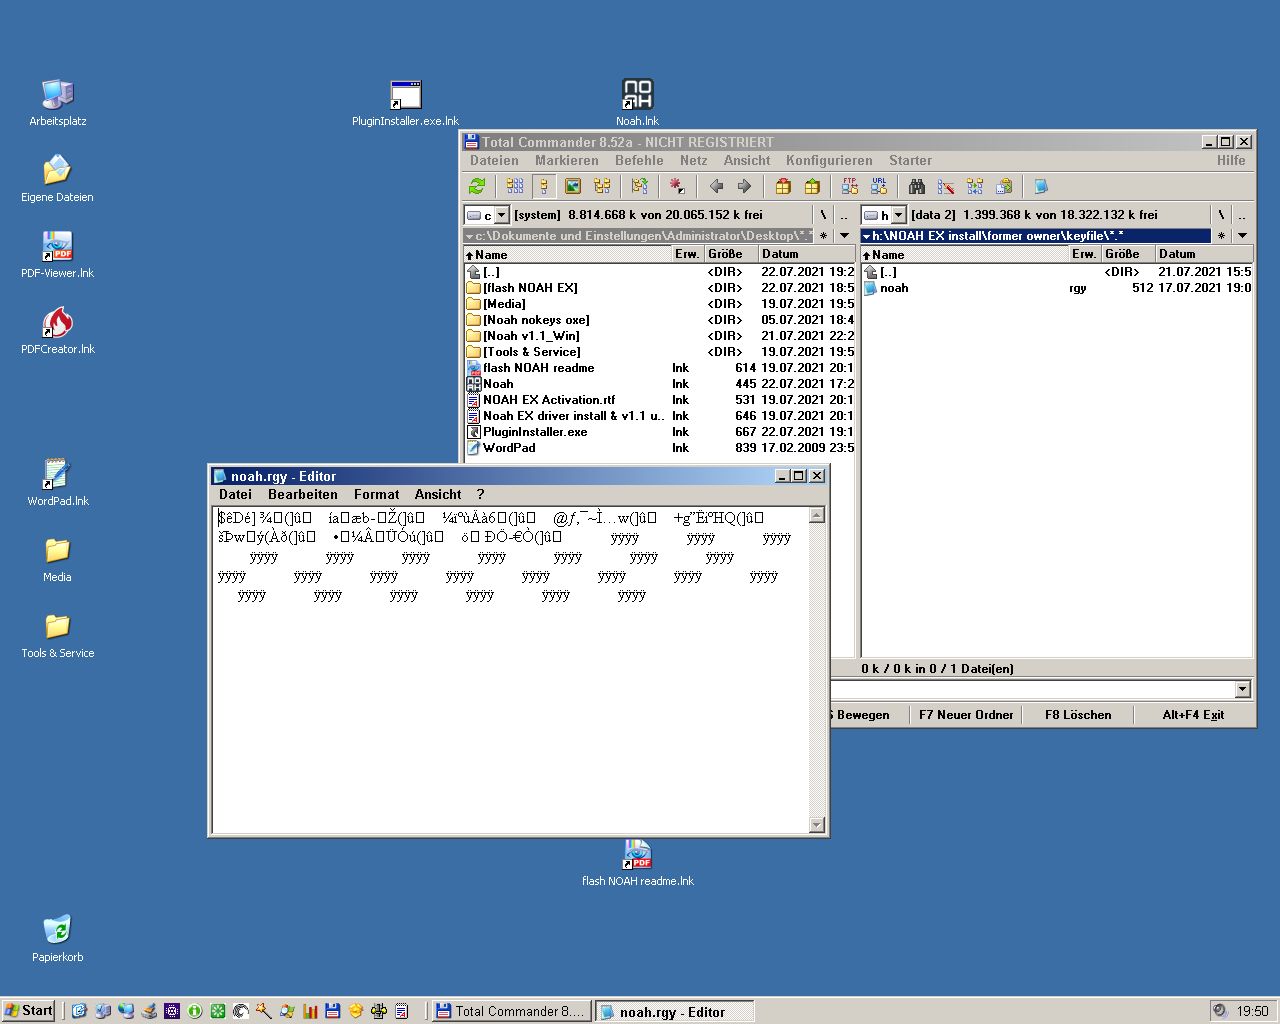Screen dimensions: 1280x1024
Task: Open the Markieren menu
Action: click(x=566, y=160)
